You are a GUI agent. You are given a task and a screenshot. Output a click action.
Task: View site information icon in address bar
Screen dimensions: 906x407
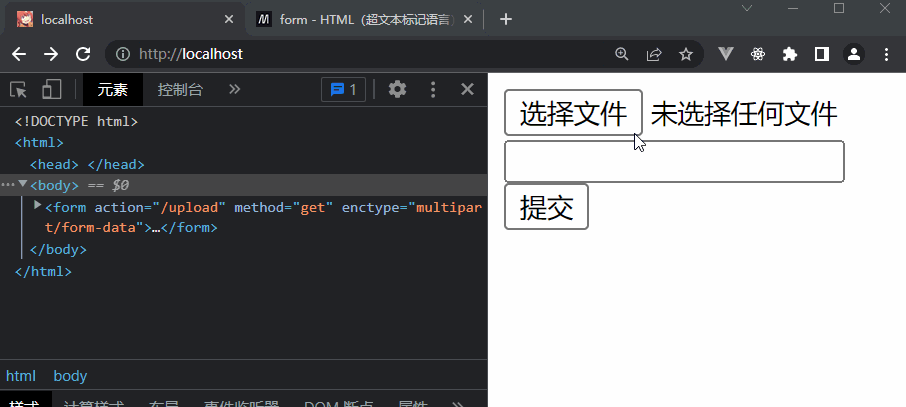(122, 54)
